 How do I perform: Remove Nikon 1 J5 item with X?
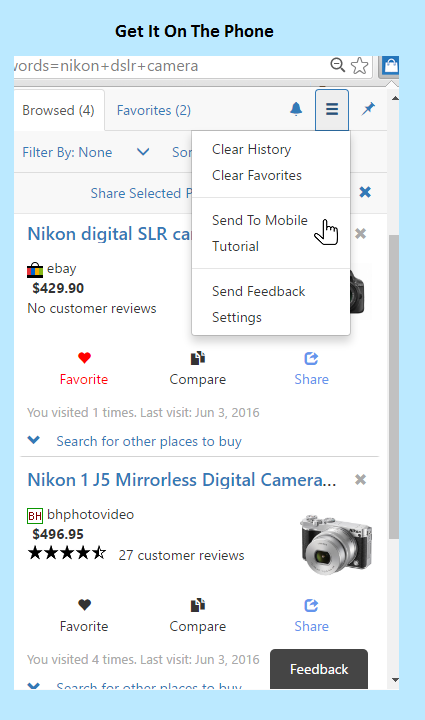coord(361,480)
